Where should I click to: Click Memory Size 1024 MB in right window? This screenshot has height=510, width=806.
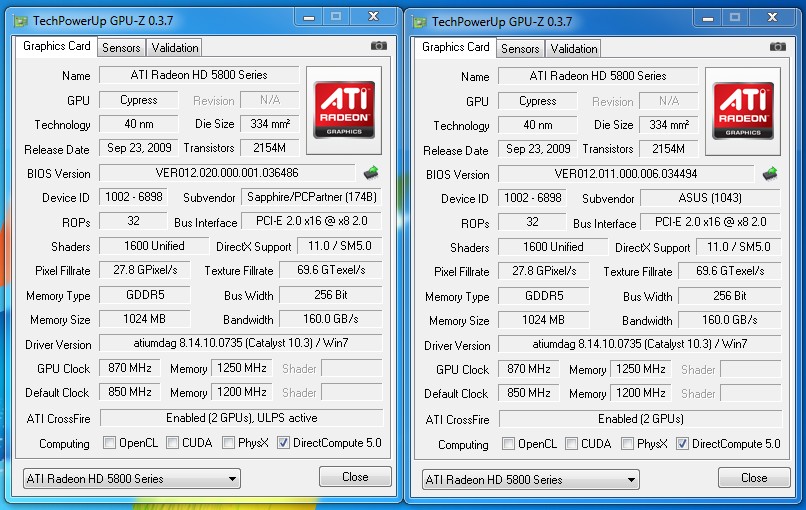[x=543, y=320]
